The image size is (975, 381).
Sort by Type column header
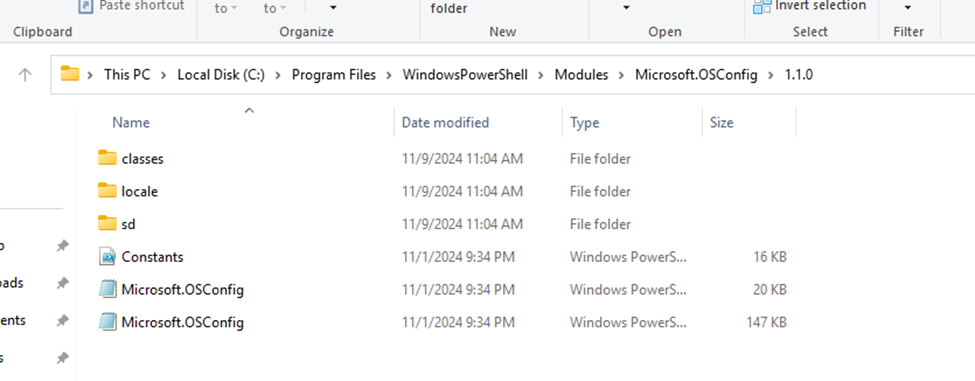(x=585, y=122)
